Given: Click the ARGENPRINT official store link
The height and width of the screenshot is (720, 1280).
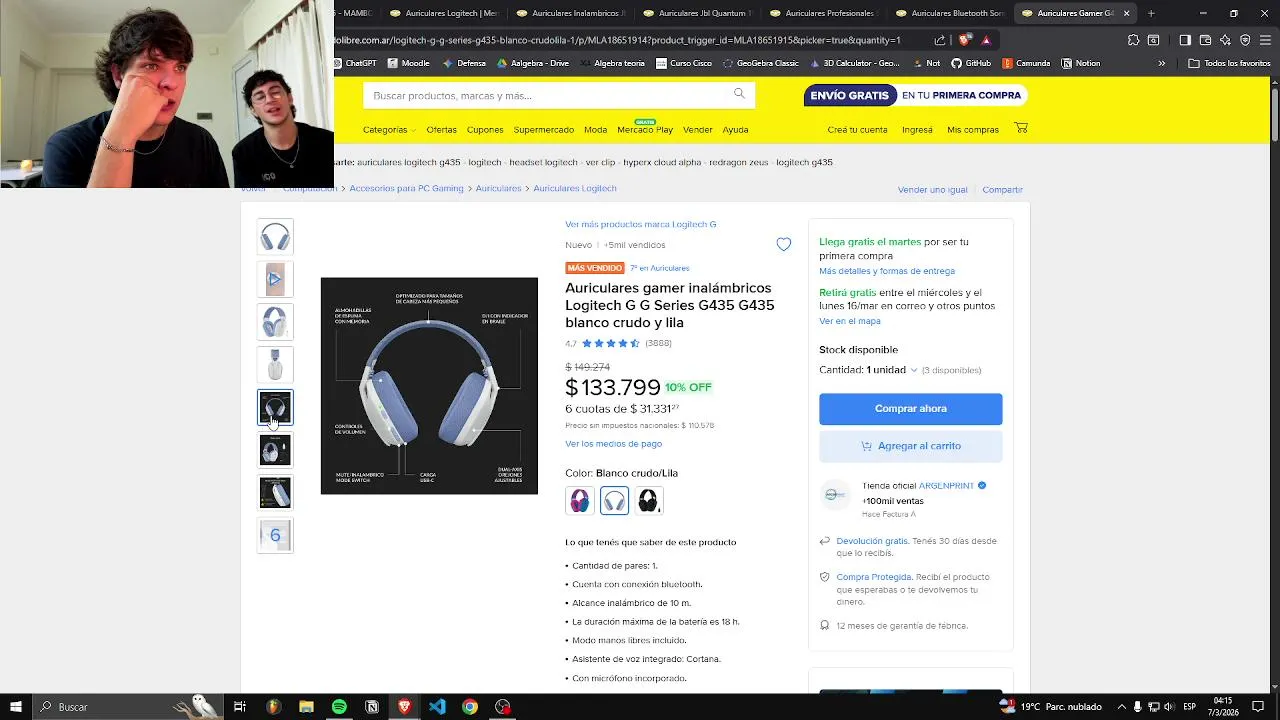Looking at the screenshot, I should (x=946, y=486).
